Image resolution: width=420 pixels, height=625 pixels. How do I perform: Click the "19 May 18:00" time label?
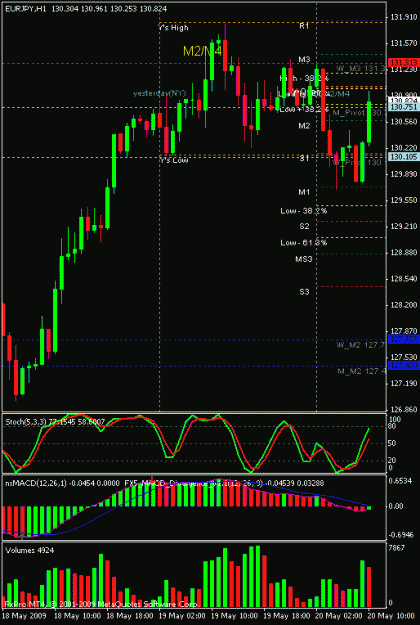pos(285,616)
